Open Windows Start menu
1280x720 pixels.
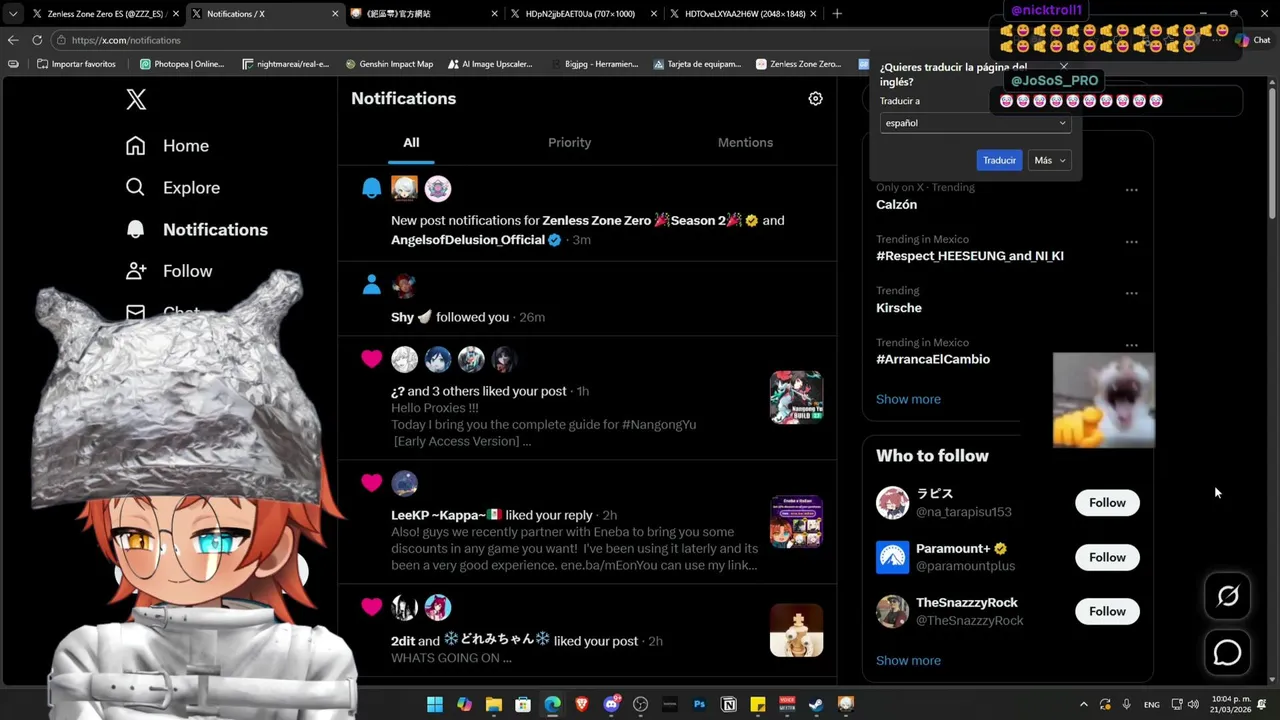pyautogui.click(x=435, y=704)
